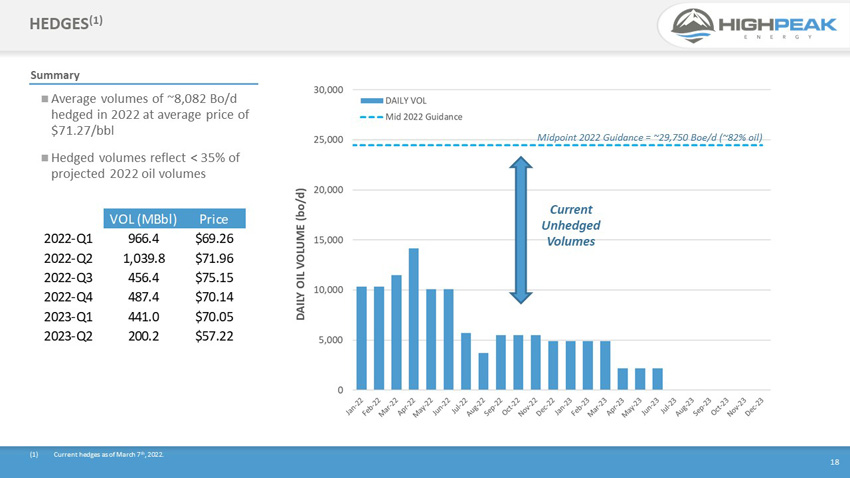
Task: Click the VOL (MBbl) column header
Action: tap(143, 219)
